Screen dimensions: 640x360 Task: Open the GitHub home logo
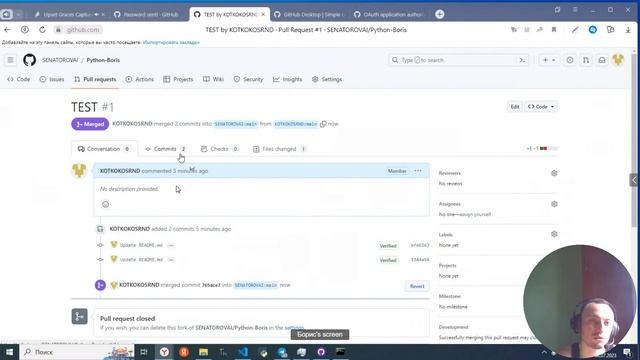click(x=29, y=60)
